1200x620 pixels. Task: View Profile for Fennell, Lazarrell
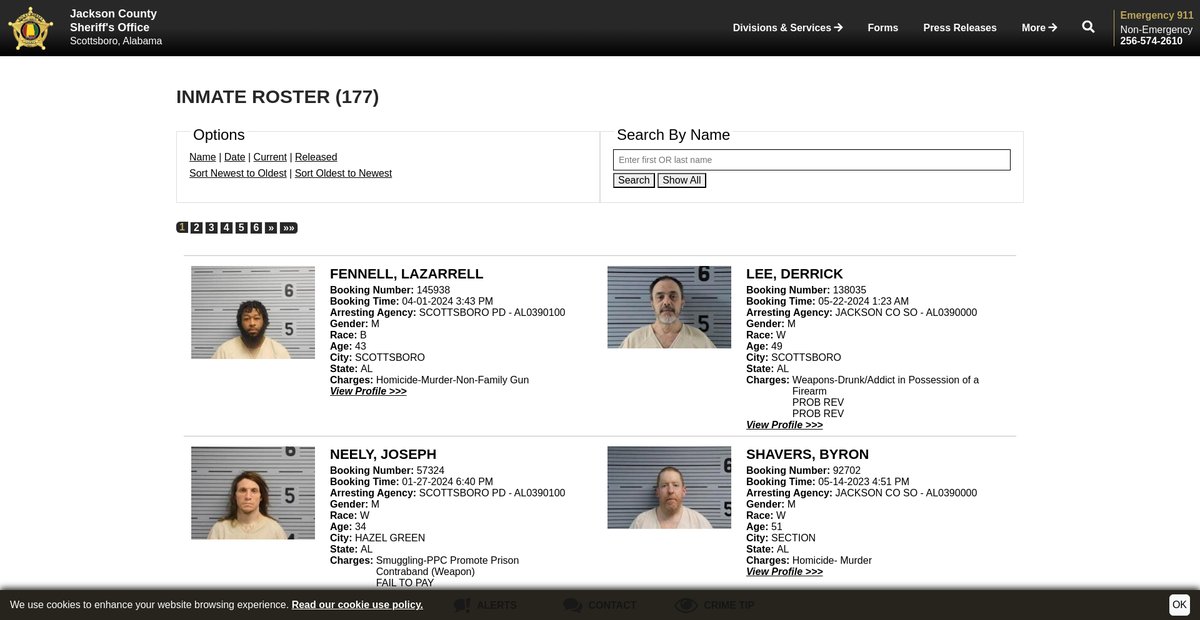[x=368, y=391]
